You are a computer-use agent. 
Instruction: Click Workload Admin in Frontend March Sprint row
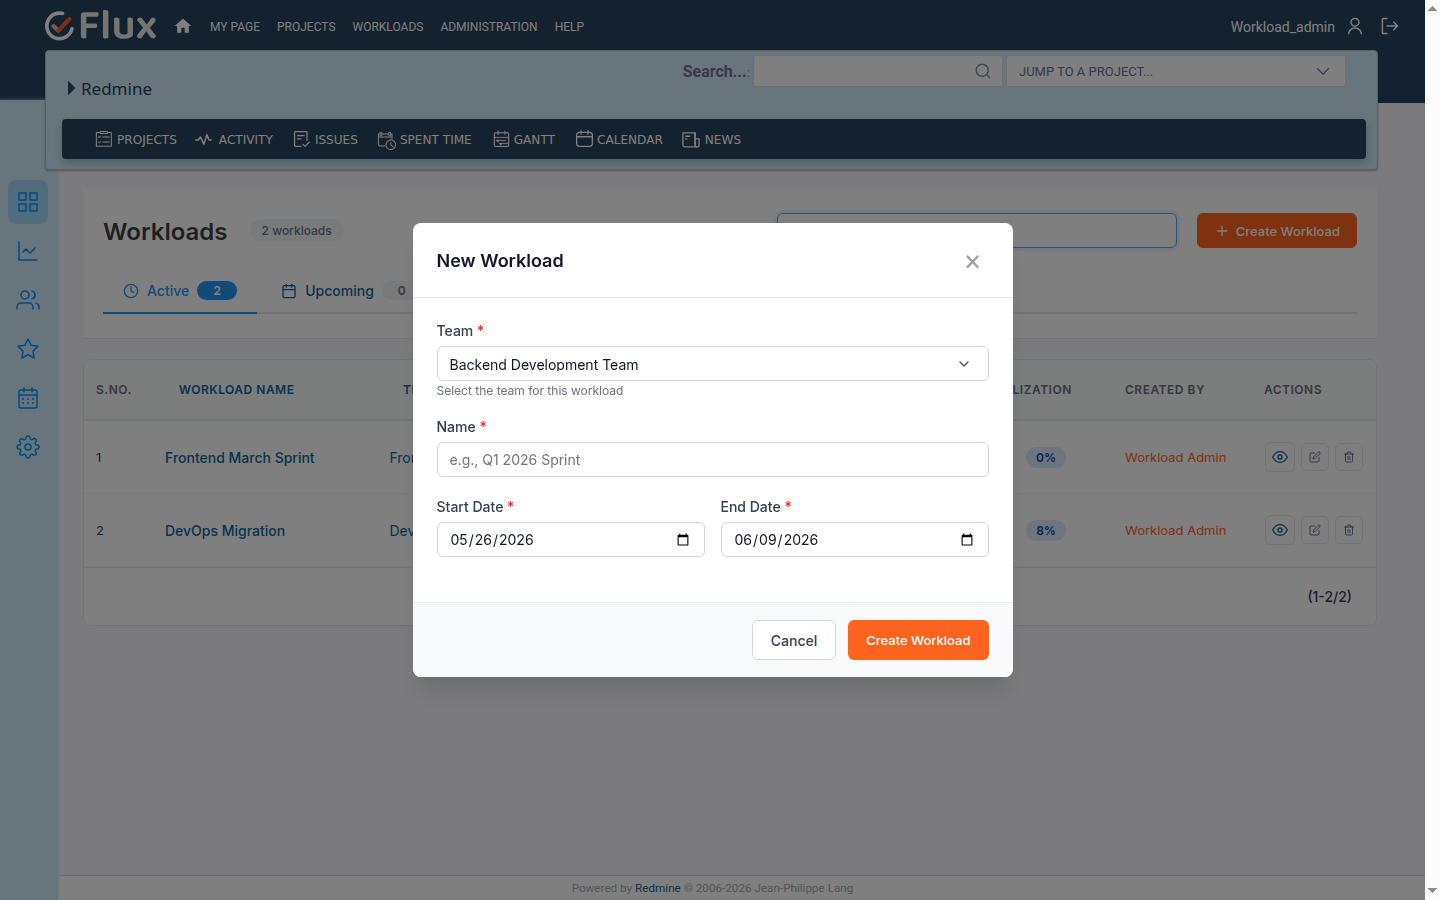point(1175,458)
